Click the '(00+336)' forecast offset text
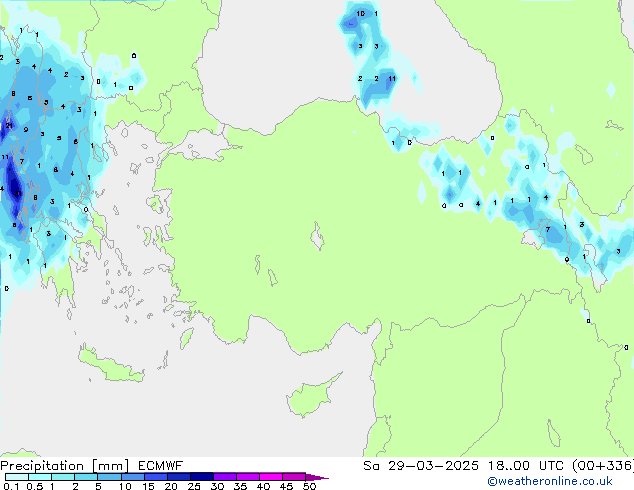 coord(603,466)
